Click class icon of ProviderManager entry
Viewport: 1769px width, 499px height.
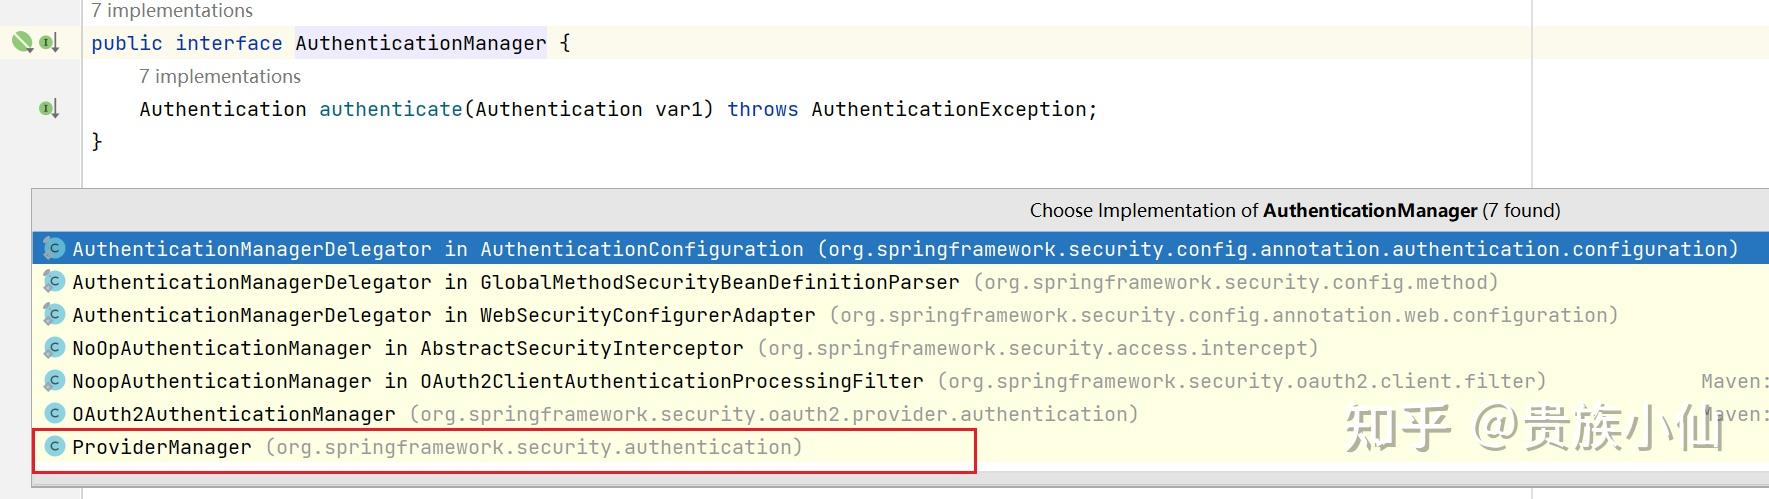pos(55,447)
